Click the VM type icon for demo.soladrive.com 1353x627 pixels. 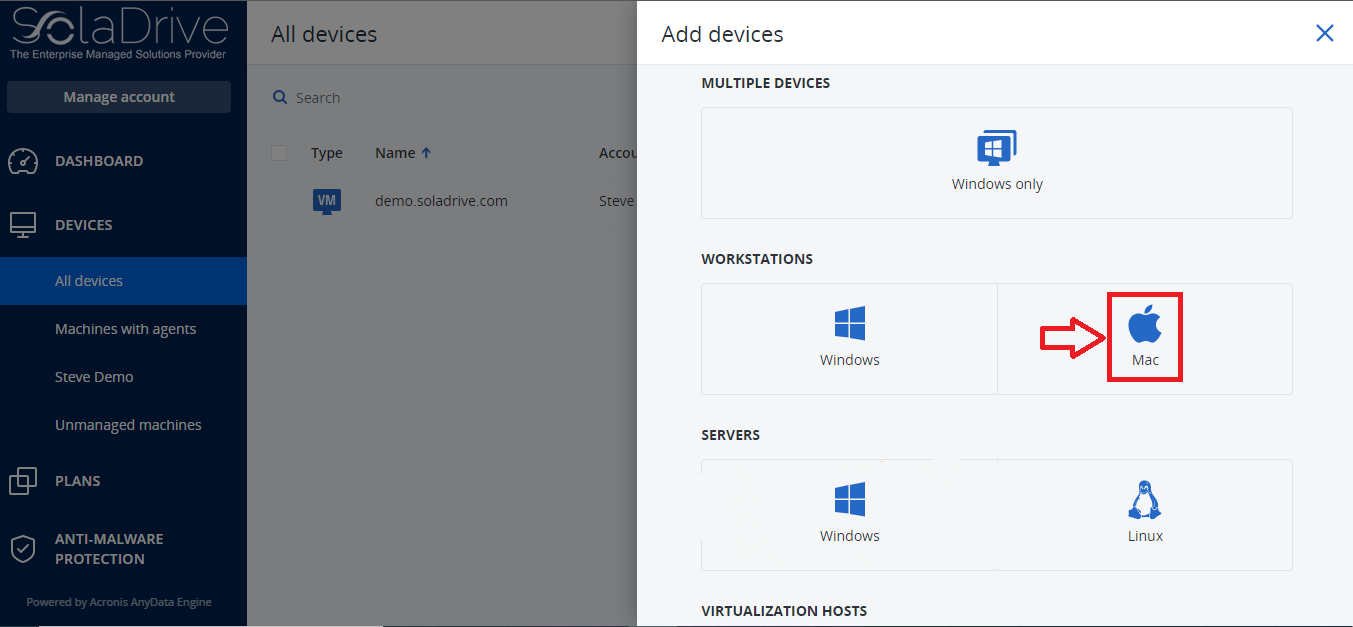tap(327, 201)
